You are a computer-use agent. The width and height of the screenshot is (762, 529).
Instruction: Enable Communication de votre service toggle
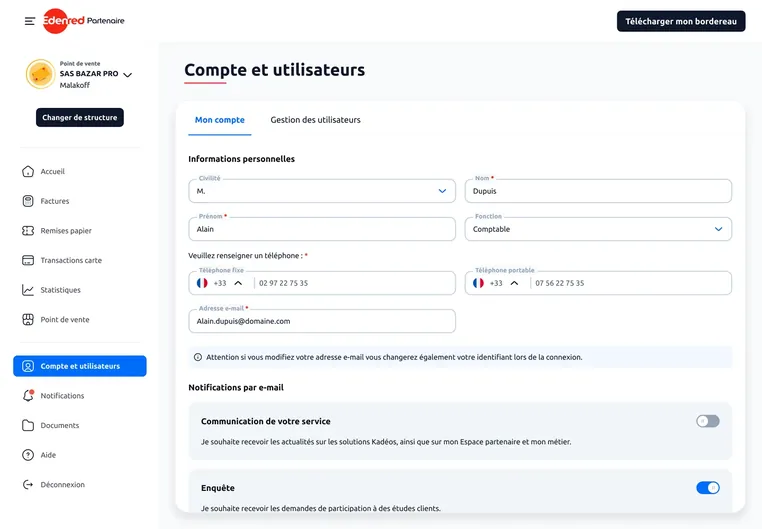tap(708, 421)
